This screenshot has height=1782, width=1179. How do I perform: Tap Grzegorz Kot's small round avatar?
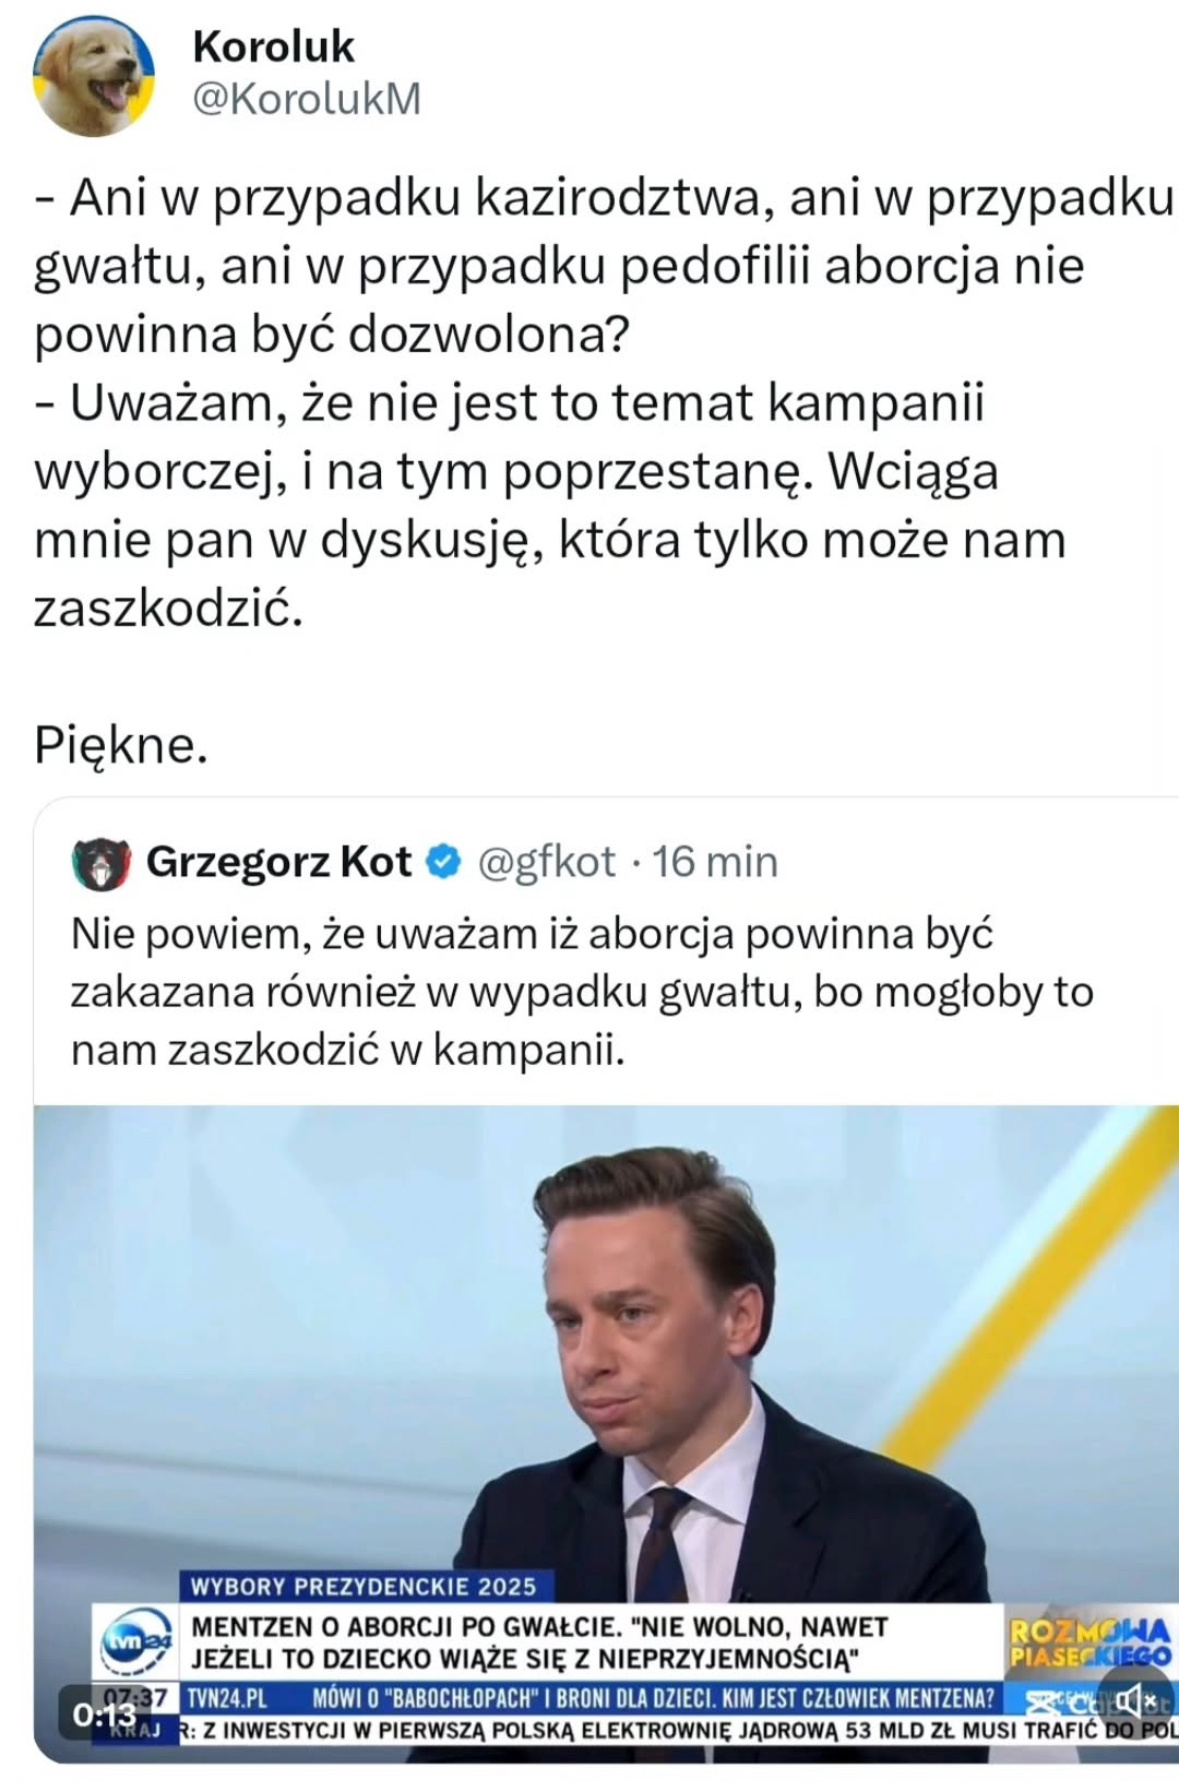pyautogui.click(x=102, y=864)
